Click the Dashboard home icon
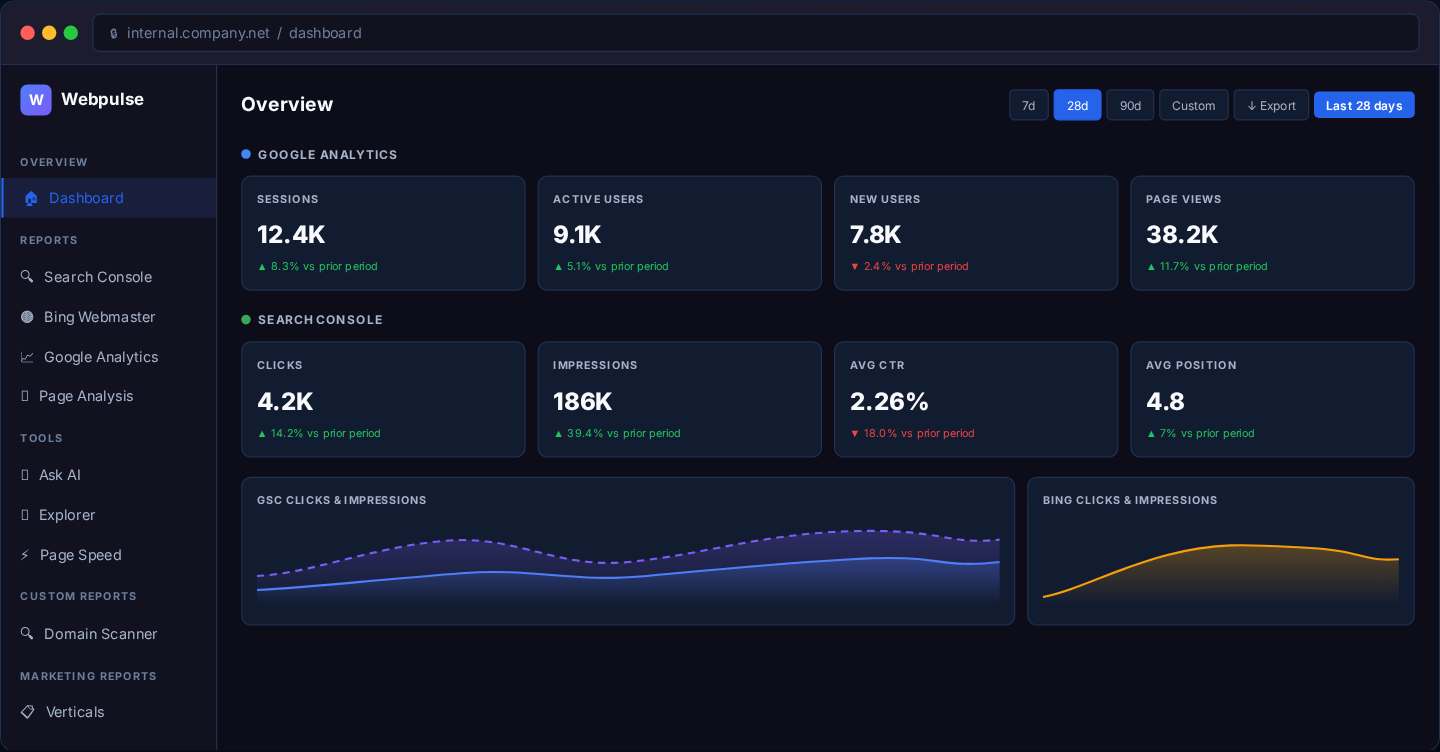Viewport: 1440px width, 752px height. pos(31,198)
